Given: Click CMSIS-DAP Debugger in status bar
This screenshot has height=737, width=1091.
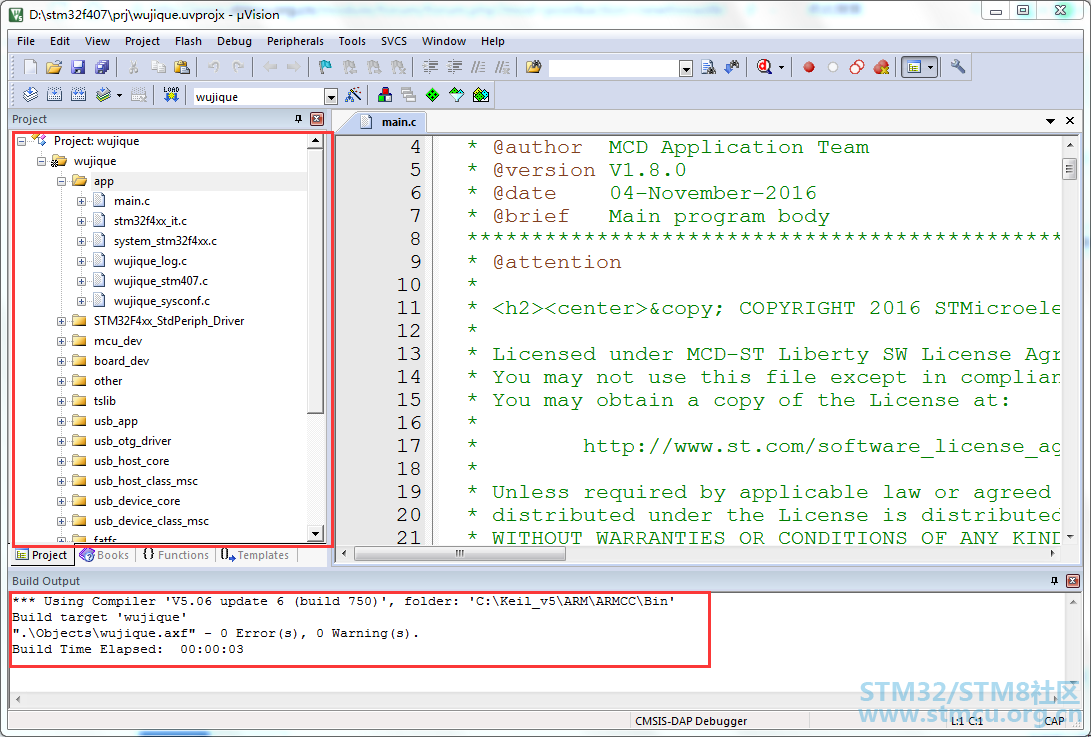Looking at the screenshot, I should coord(691,721).
